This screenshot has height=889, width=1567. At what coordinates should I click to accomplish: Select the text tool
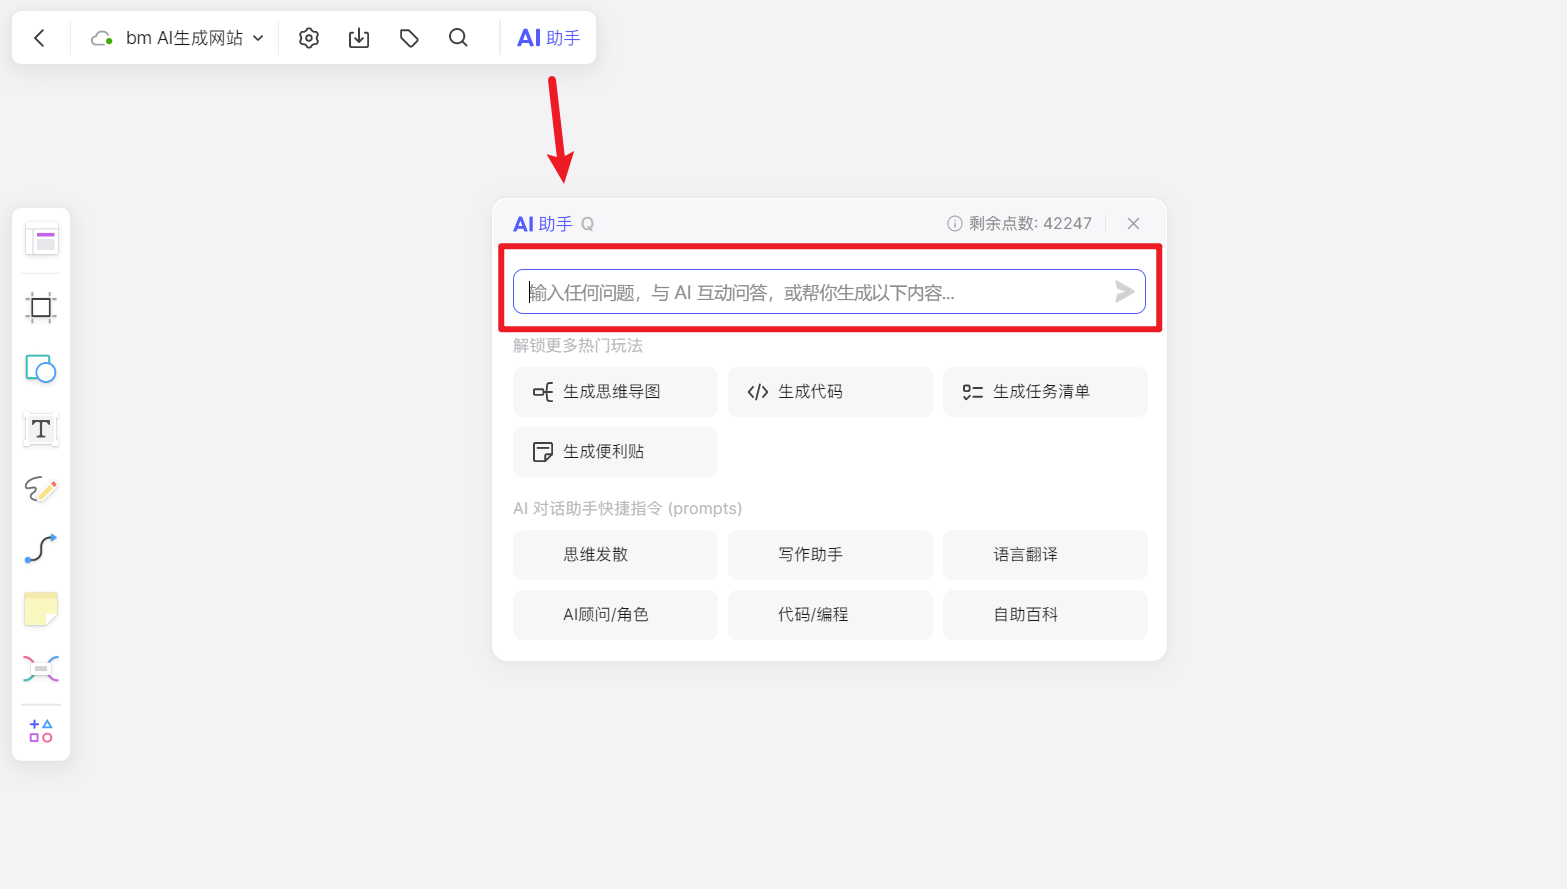[41, 429]
